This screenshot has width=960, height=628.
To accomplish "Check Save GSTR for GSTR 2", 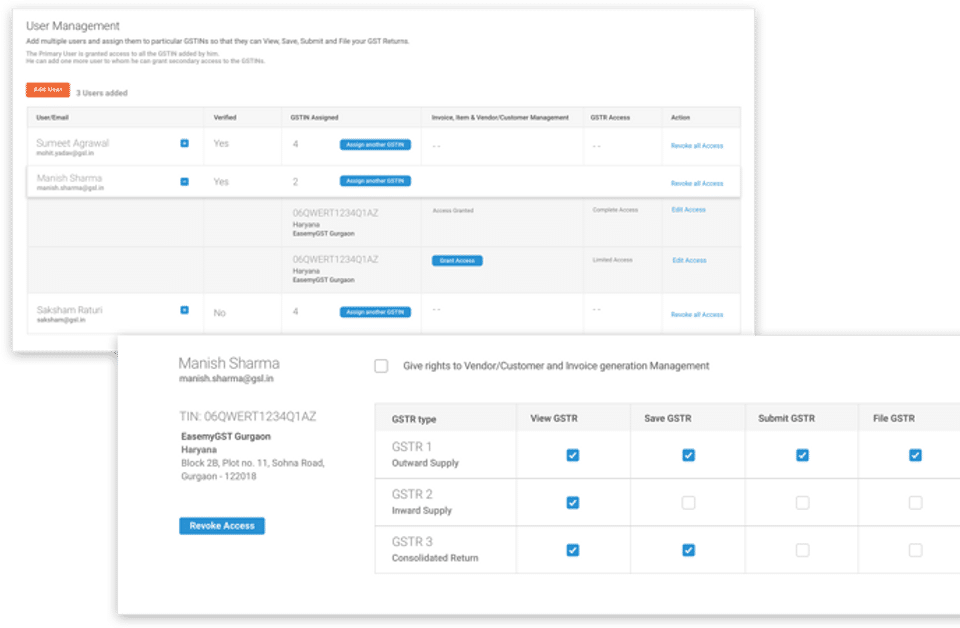I will coord(688,503).
